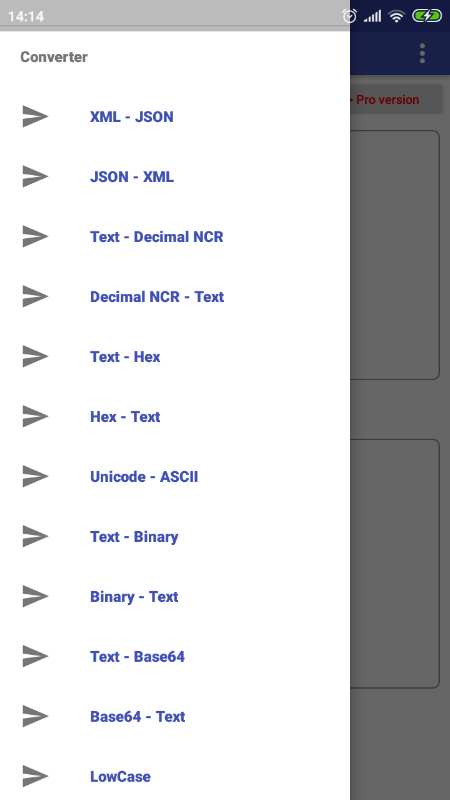
Task: Select the Text - Decimal NCR converter
Action: pyautogui.click(x=175, y=237)
